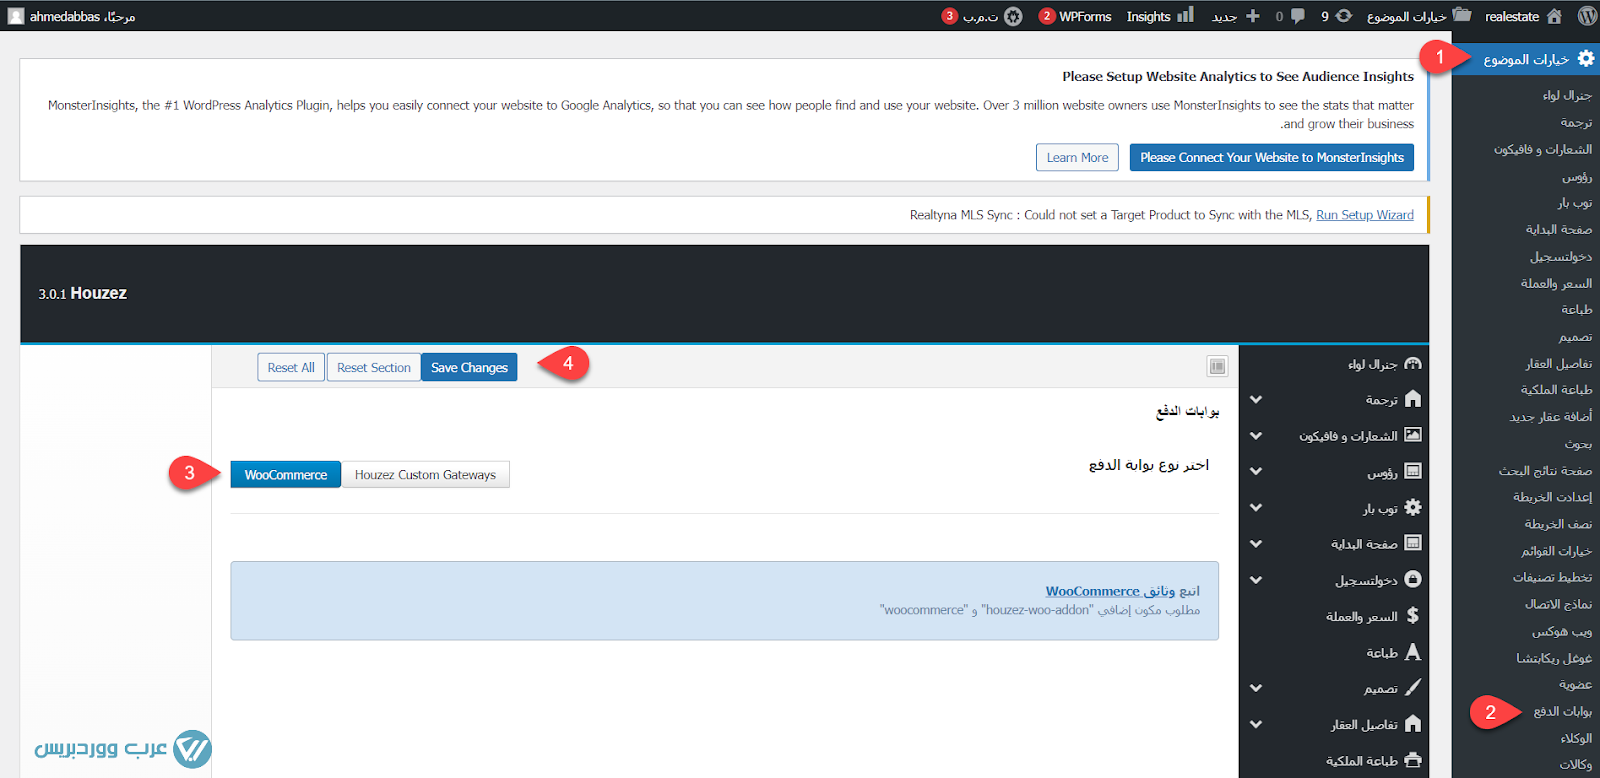
Task: Click the letter A icon for طباعة
Action: coord(1413,652)
